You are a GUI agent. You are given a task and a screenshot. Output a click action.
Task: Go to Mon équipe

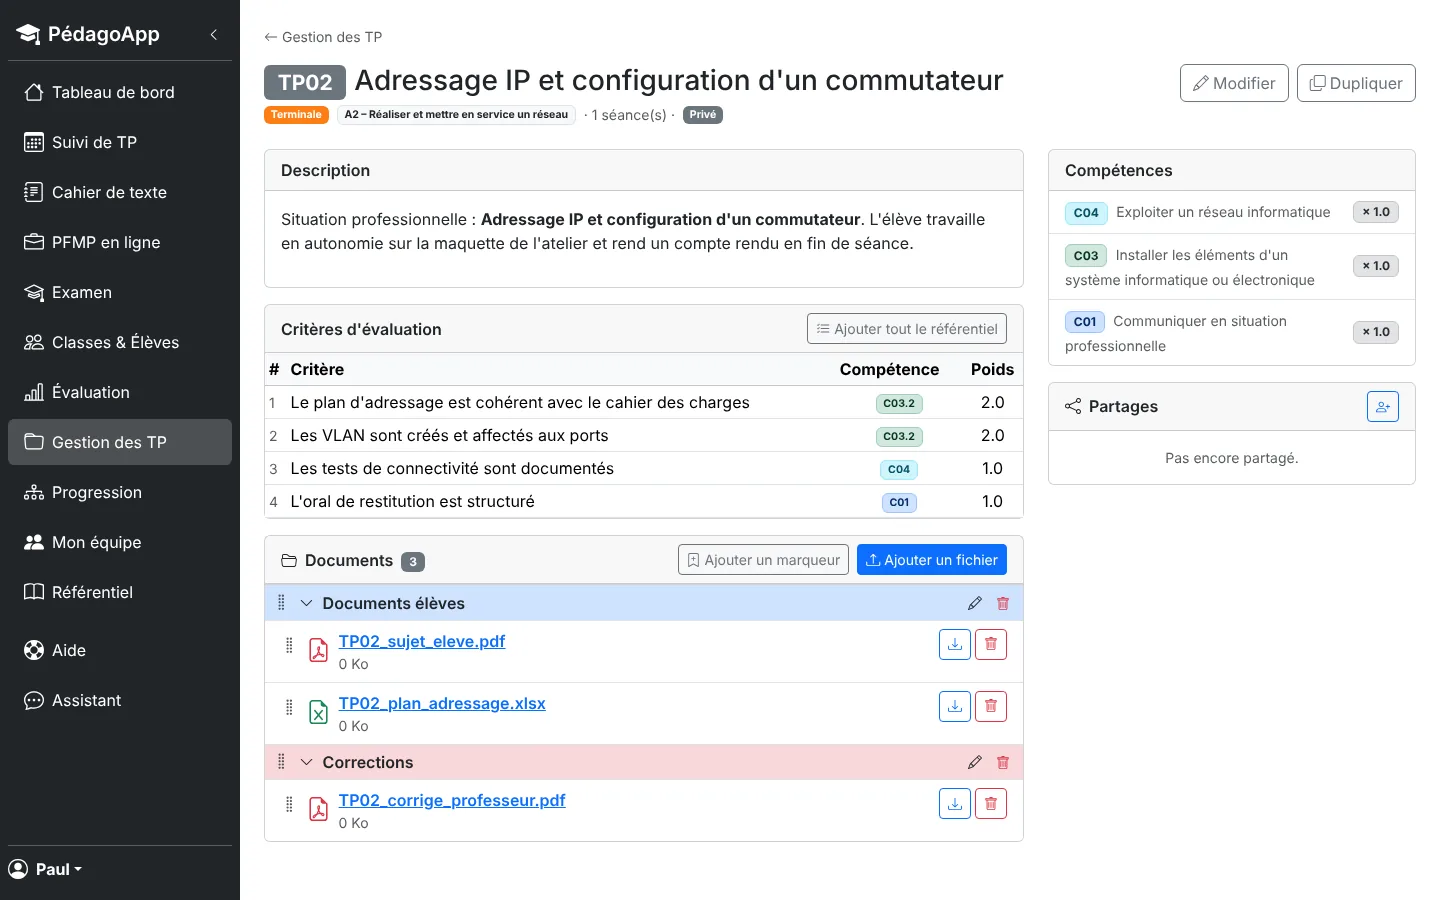click(x=120, y=542)
